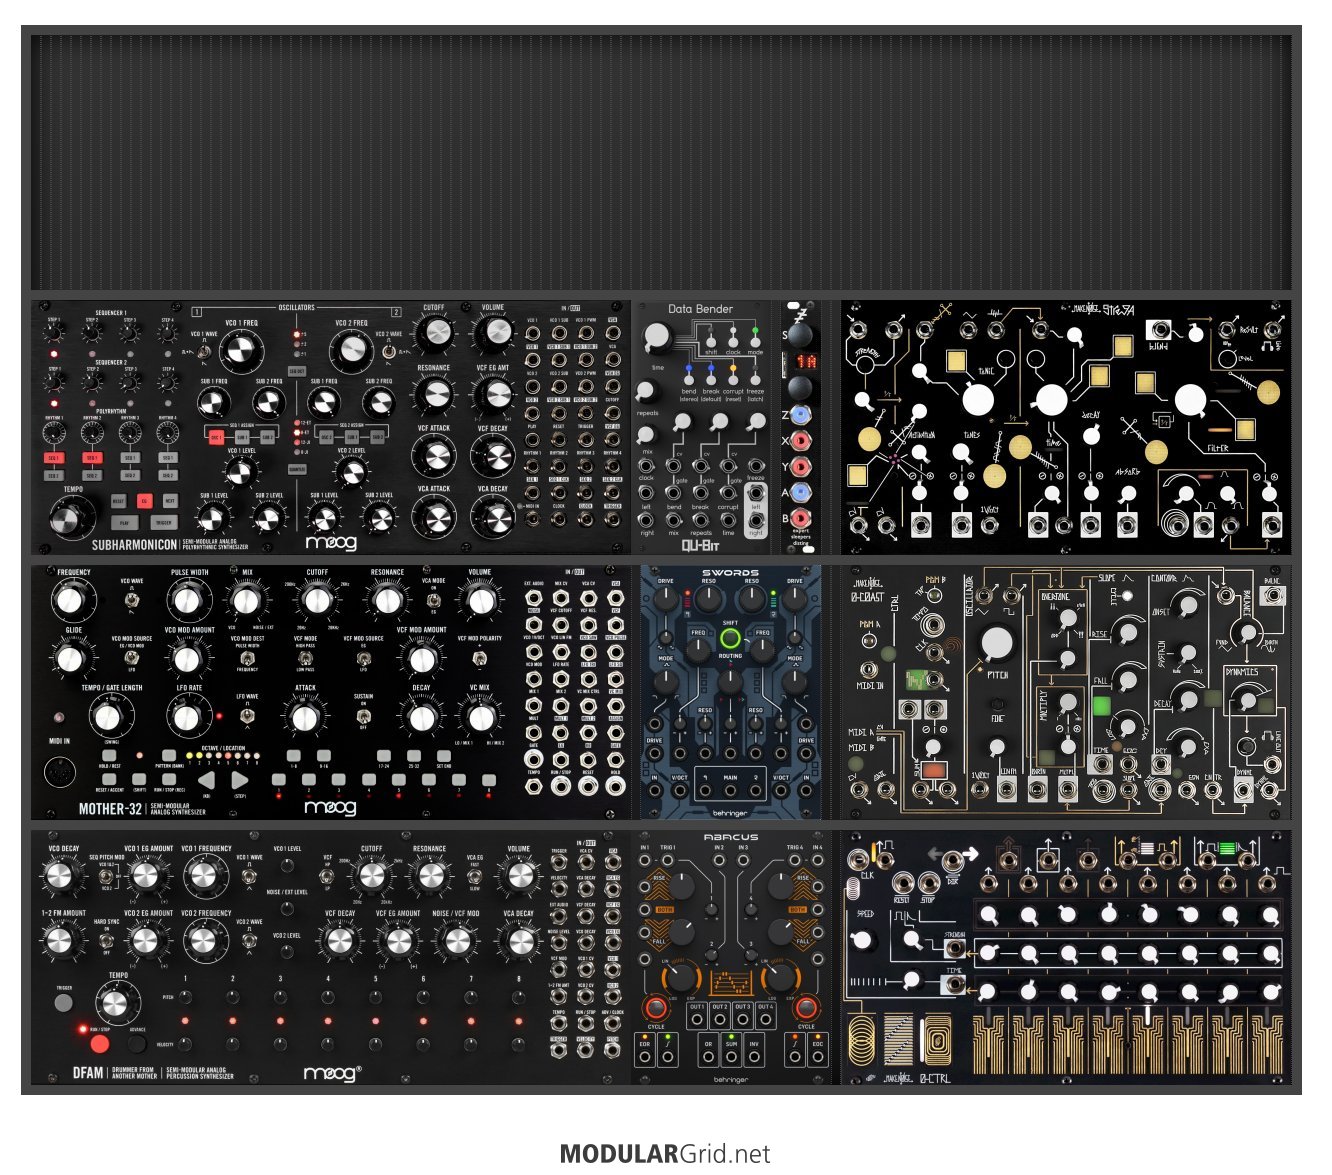
Task: Select OSC 1 in SEQ 1 ASSIGN
Action: [216, 437]
